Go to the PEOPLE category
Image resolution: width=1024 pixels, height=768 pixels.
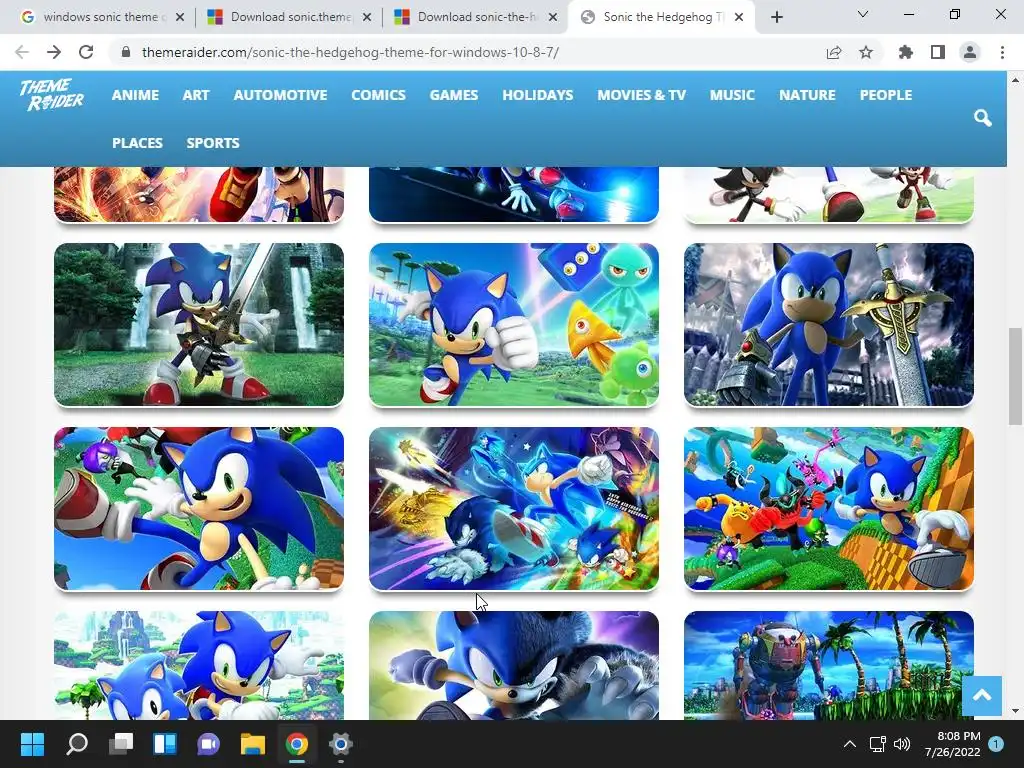point(886,95)
